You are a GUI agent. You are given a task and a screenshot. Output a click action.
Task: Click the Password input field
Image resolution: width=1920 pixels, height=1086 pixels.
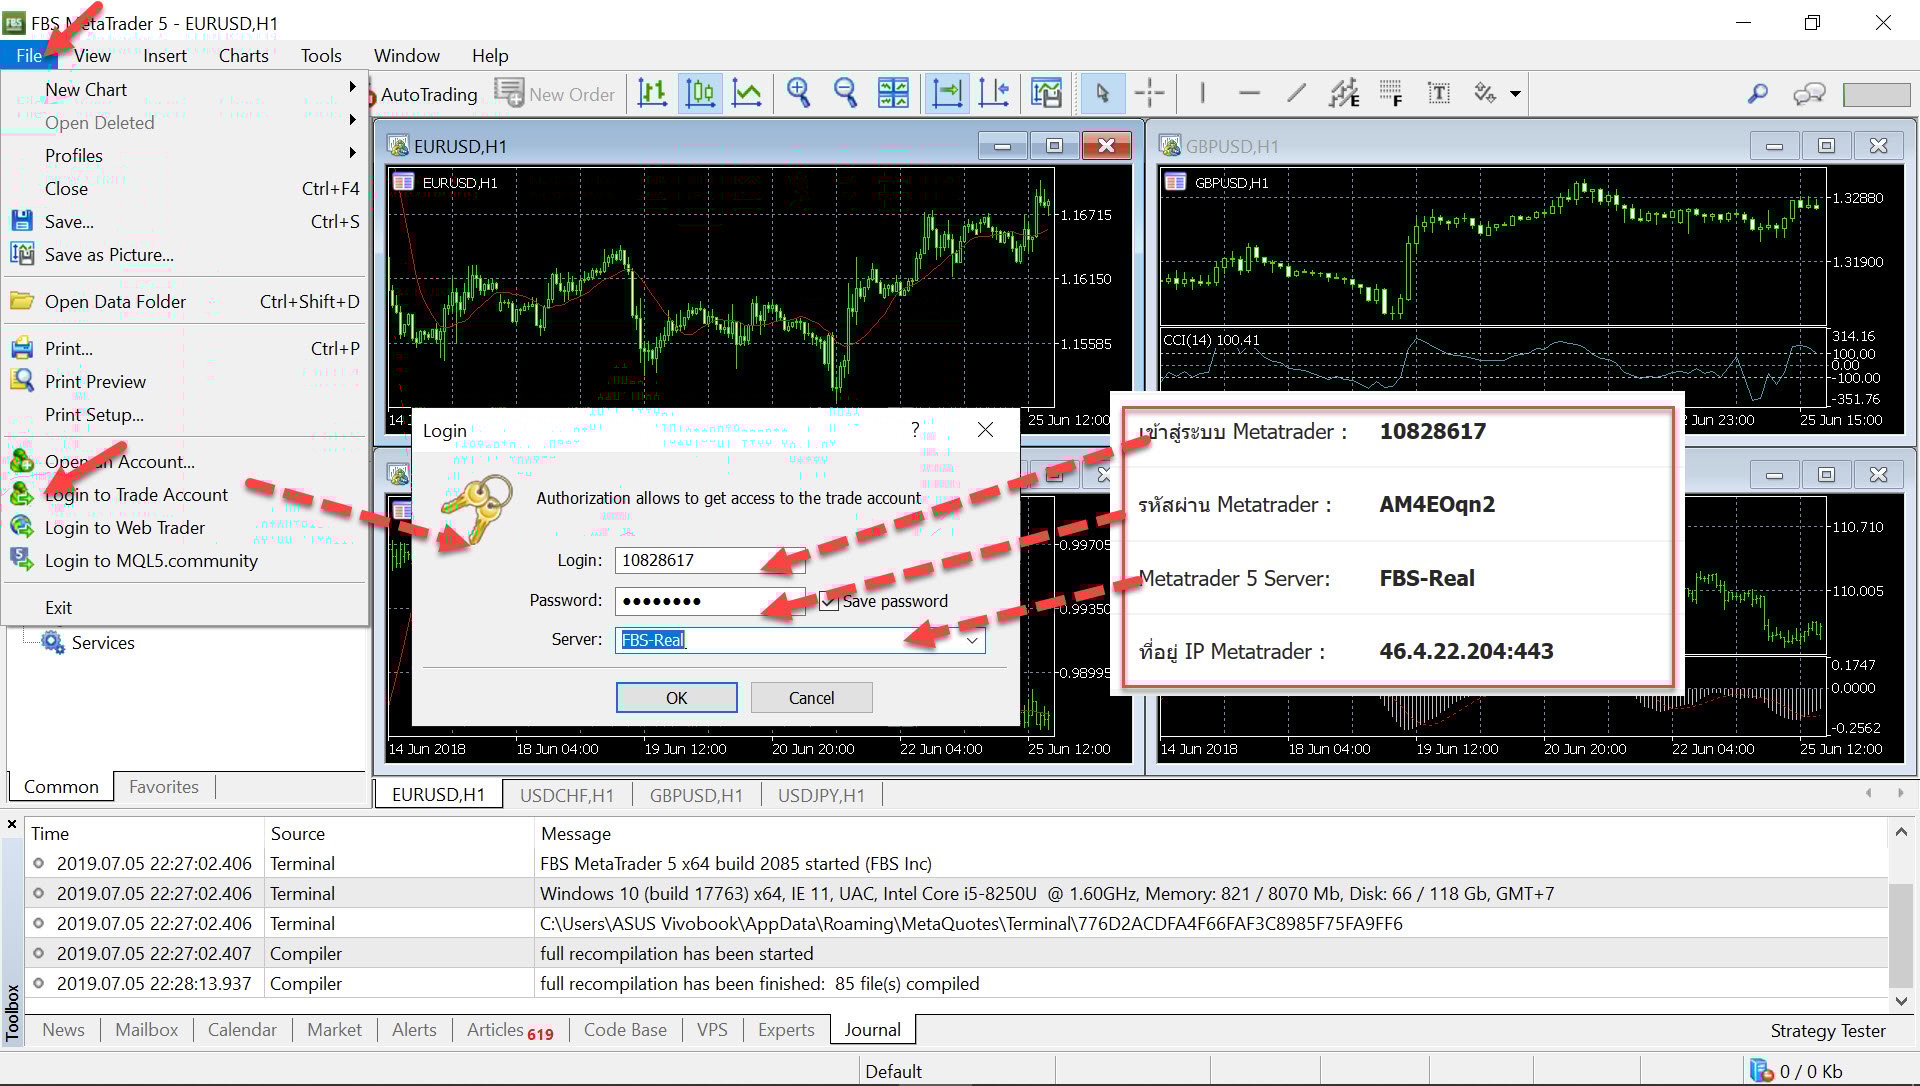coord(710,600)
